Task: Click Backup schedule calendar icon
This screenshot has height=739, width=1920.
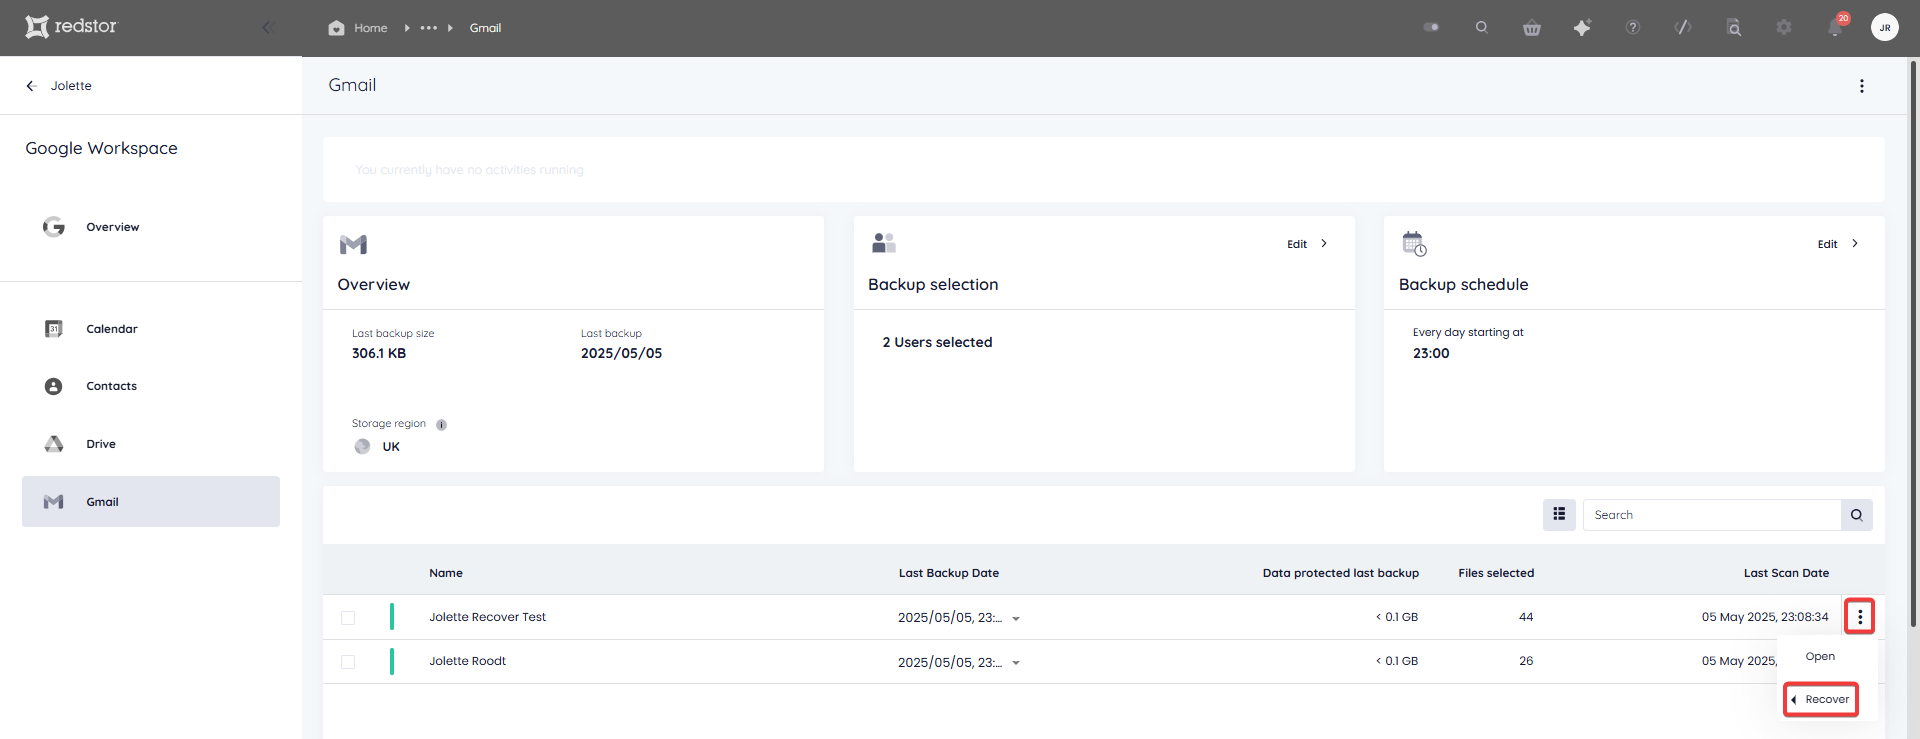Action: click(1414, 244)
